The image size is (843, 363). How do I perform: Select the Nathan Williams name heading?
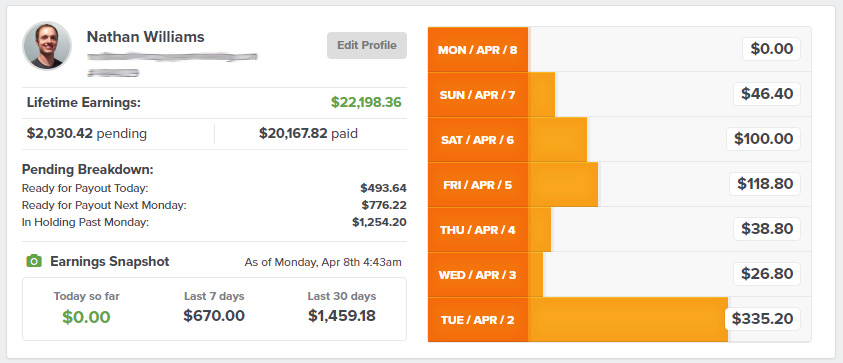(x=146, y=37)
